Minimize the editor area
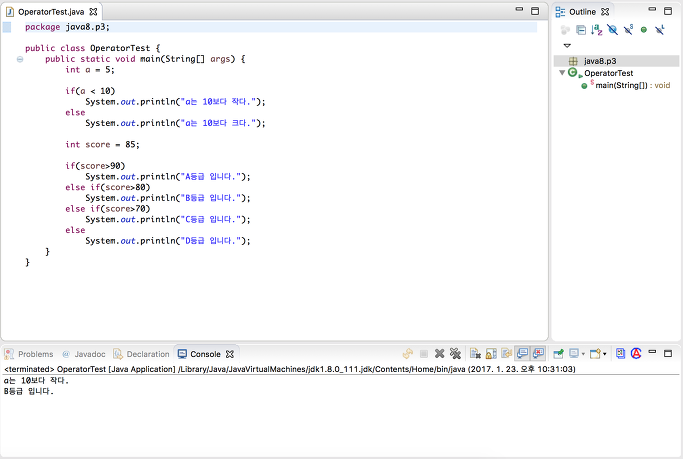683x459 pixels. (x=519, y=9)
